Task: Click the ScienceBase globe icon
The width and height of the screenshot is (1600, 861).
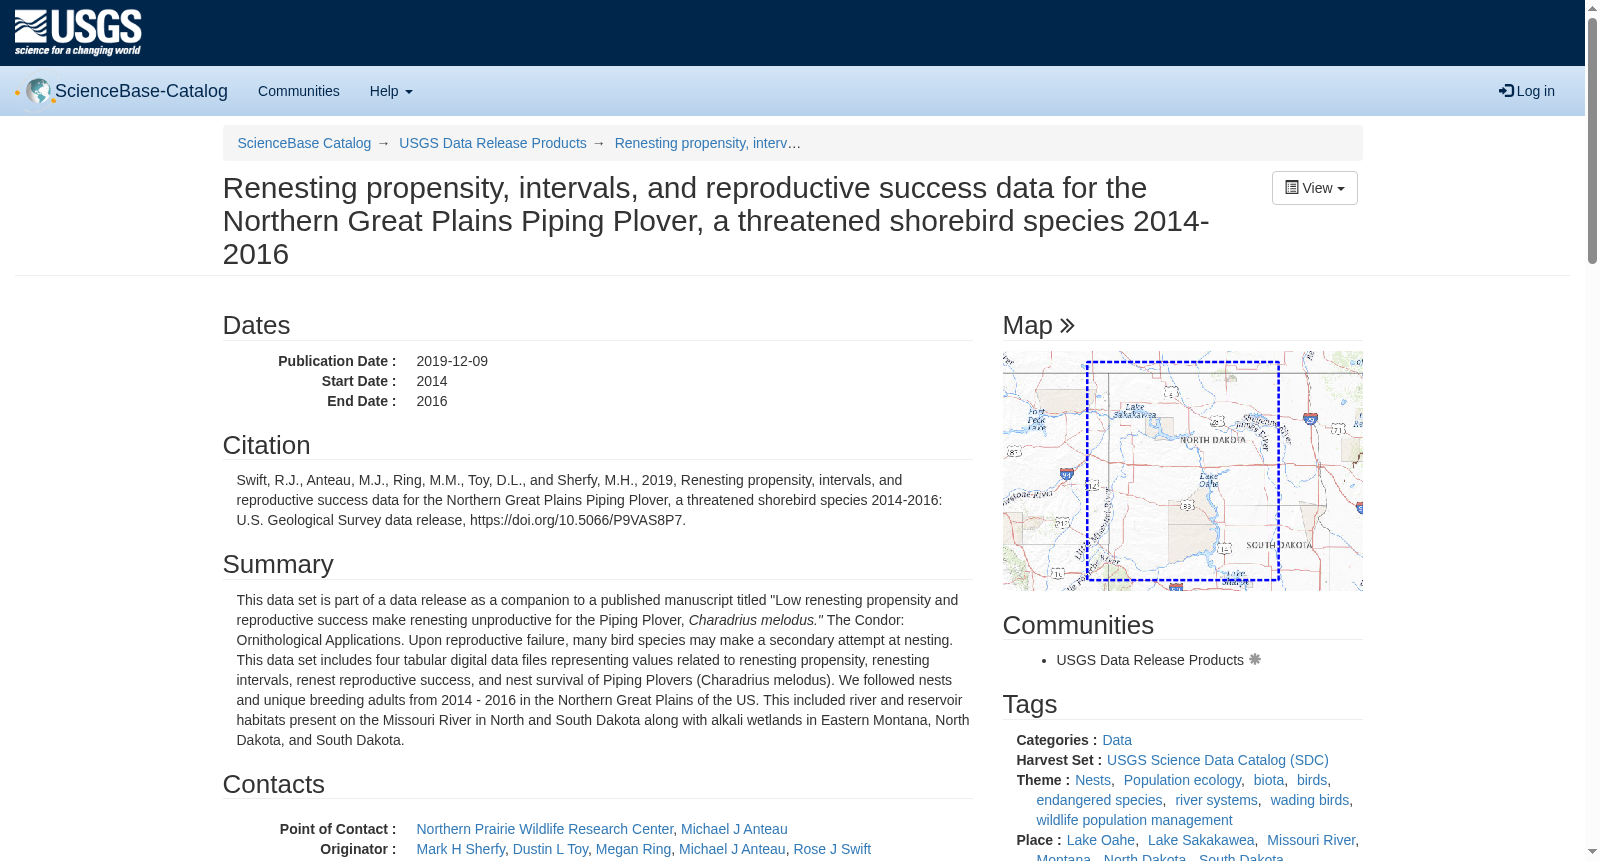Action: (x=38, y=91)
